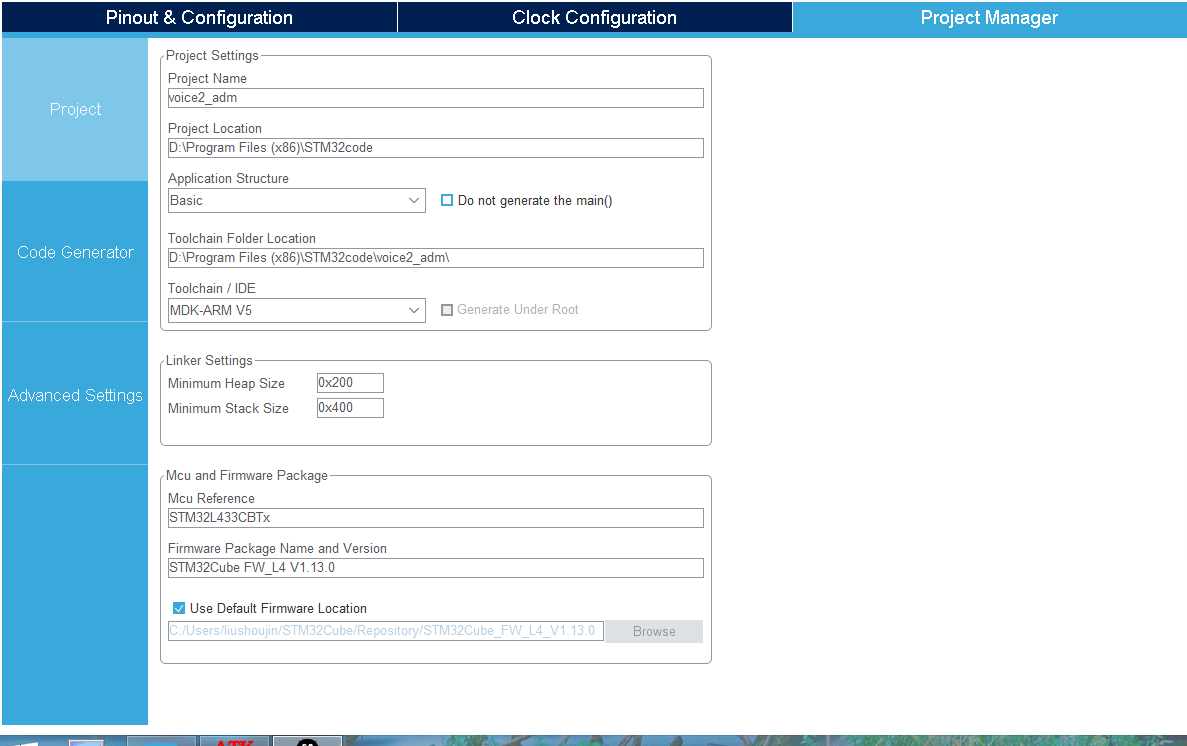
Task: Click the Mcu Reference label
Action: point(211,498)
